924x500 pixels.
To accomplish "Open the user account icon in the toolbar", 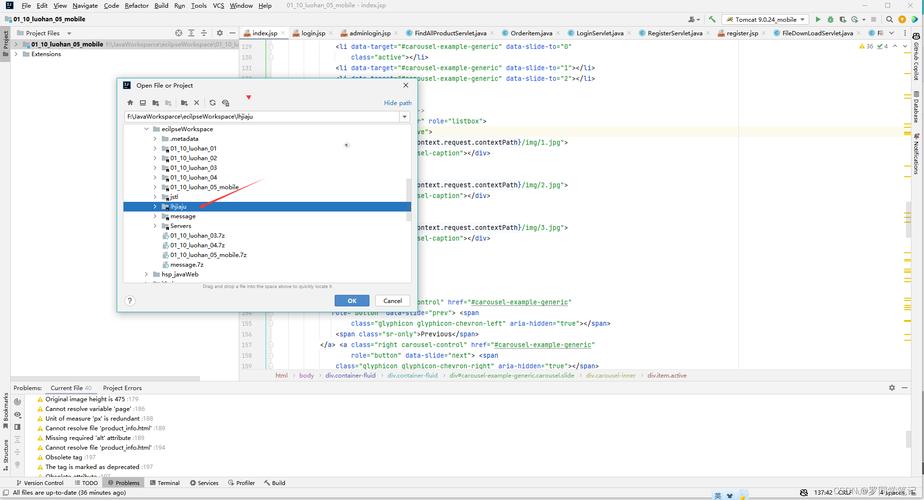I will [x=692, y=19].
